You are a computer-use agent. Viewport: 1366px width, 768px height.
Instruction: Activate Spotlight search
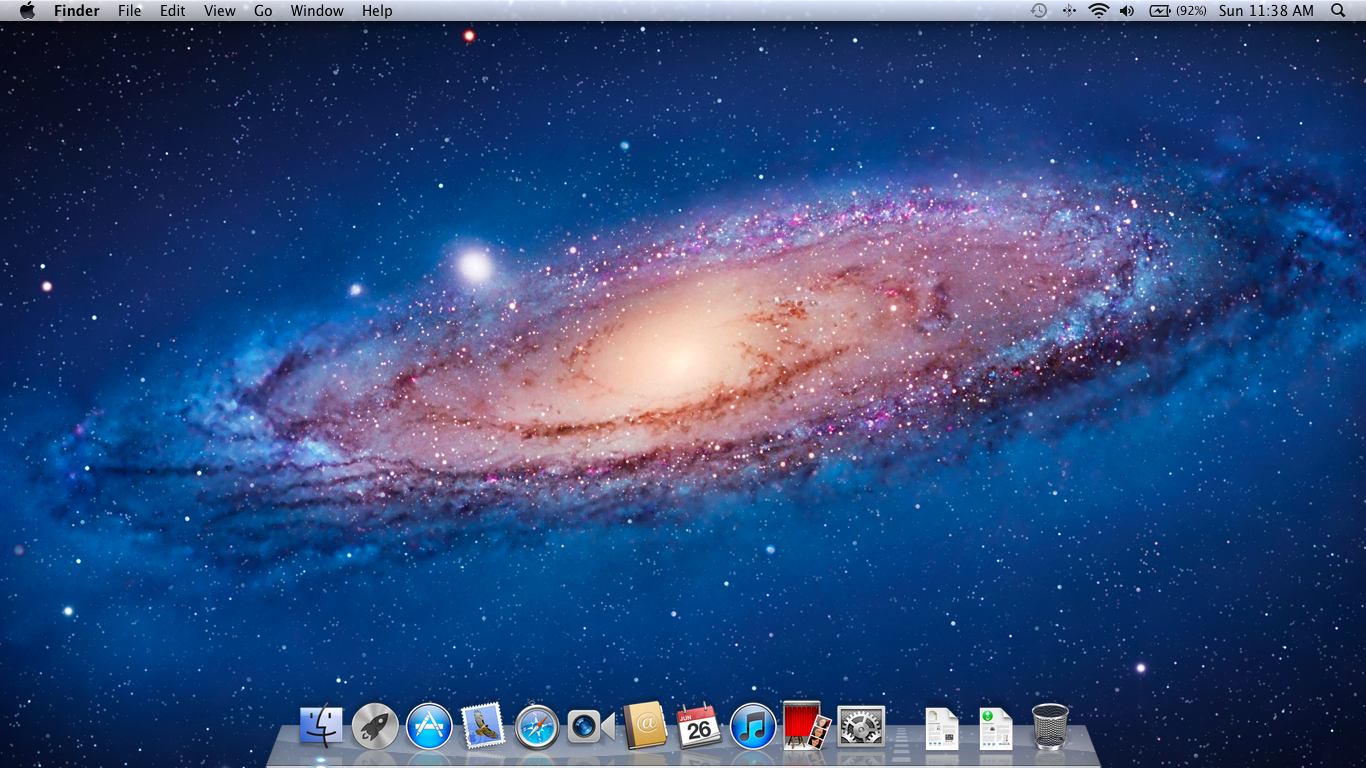[x=1338, y=11]
